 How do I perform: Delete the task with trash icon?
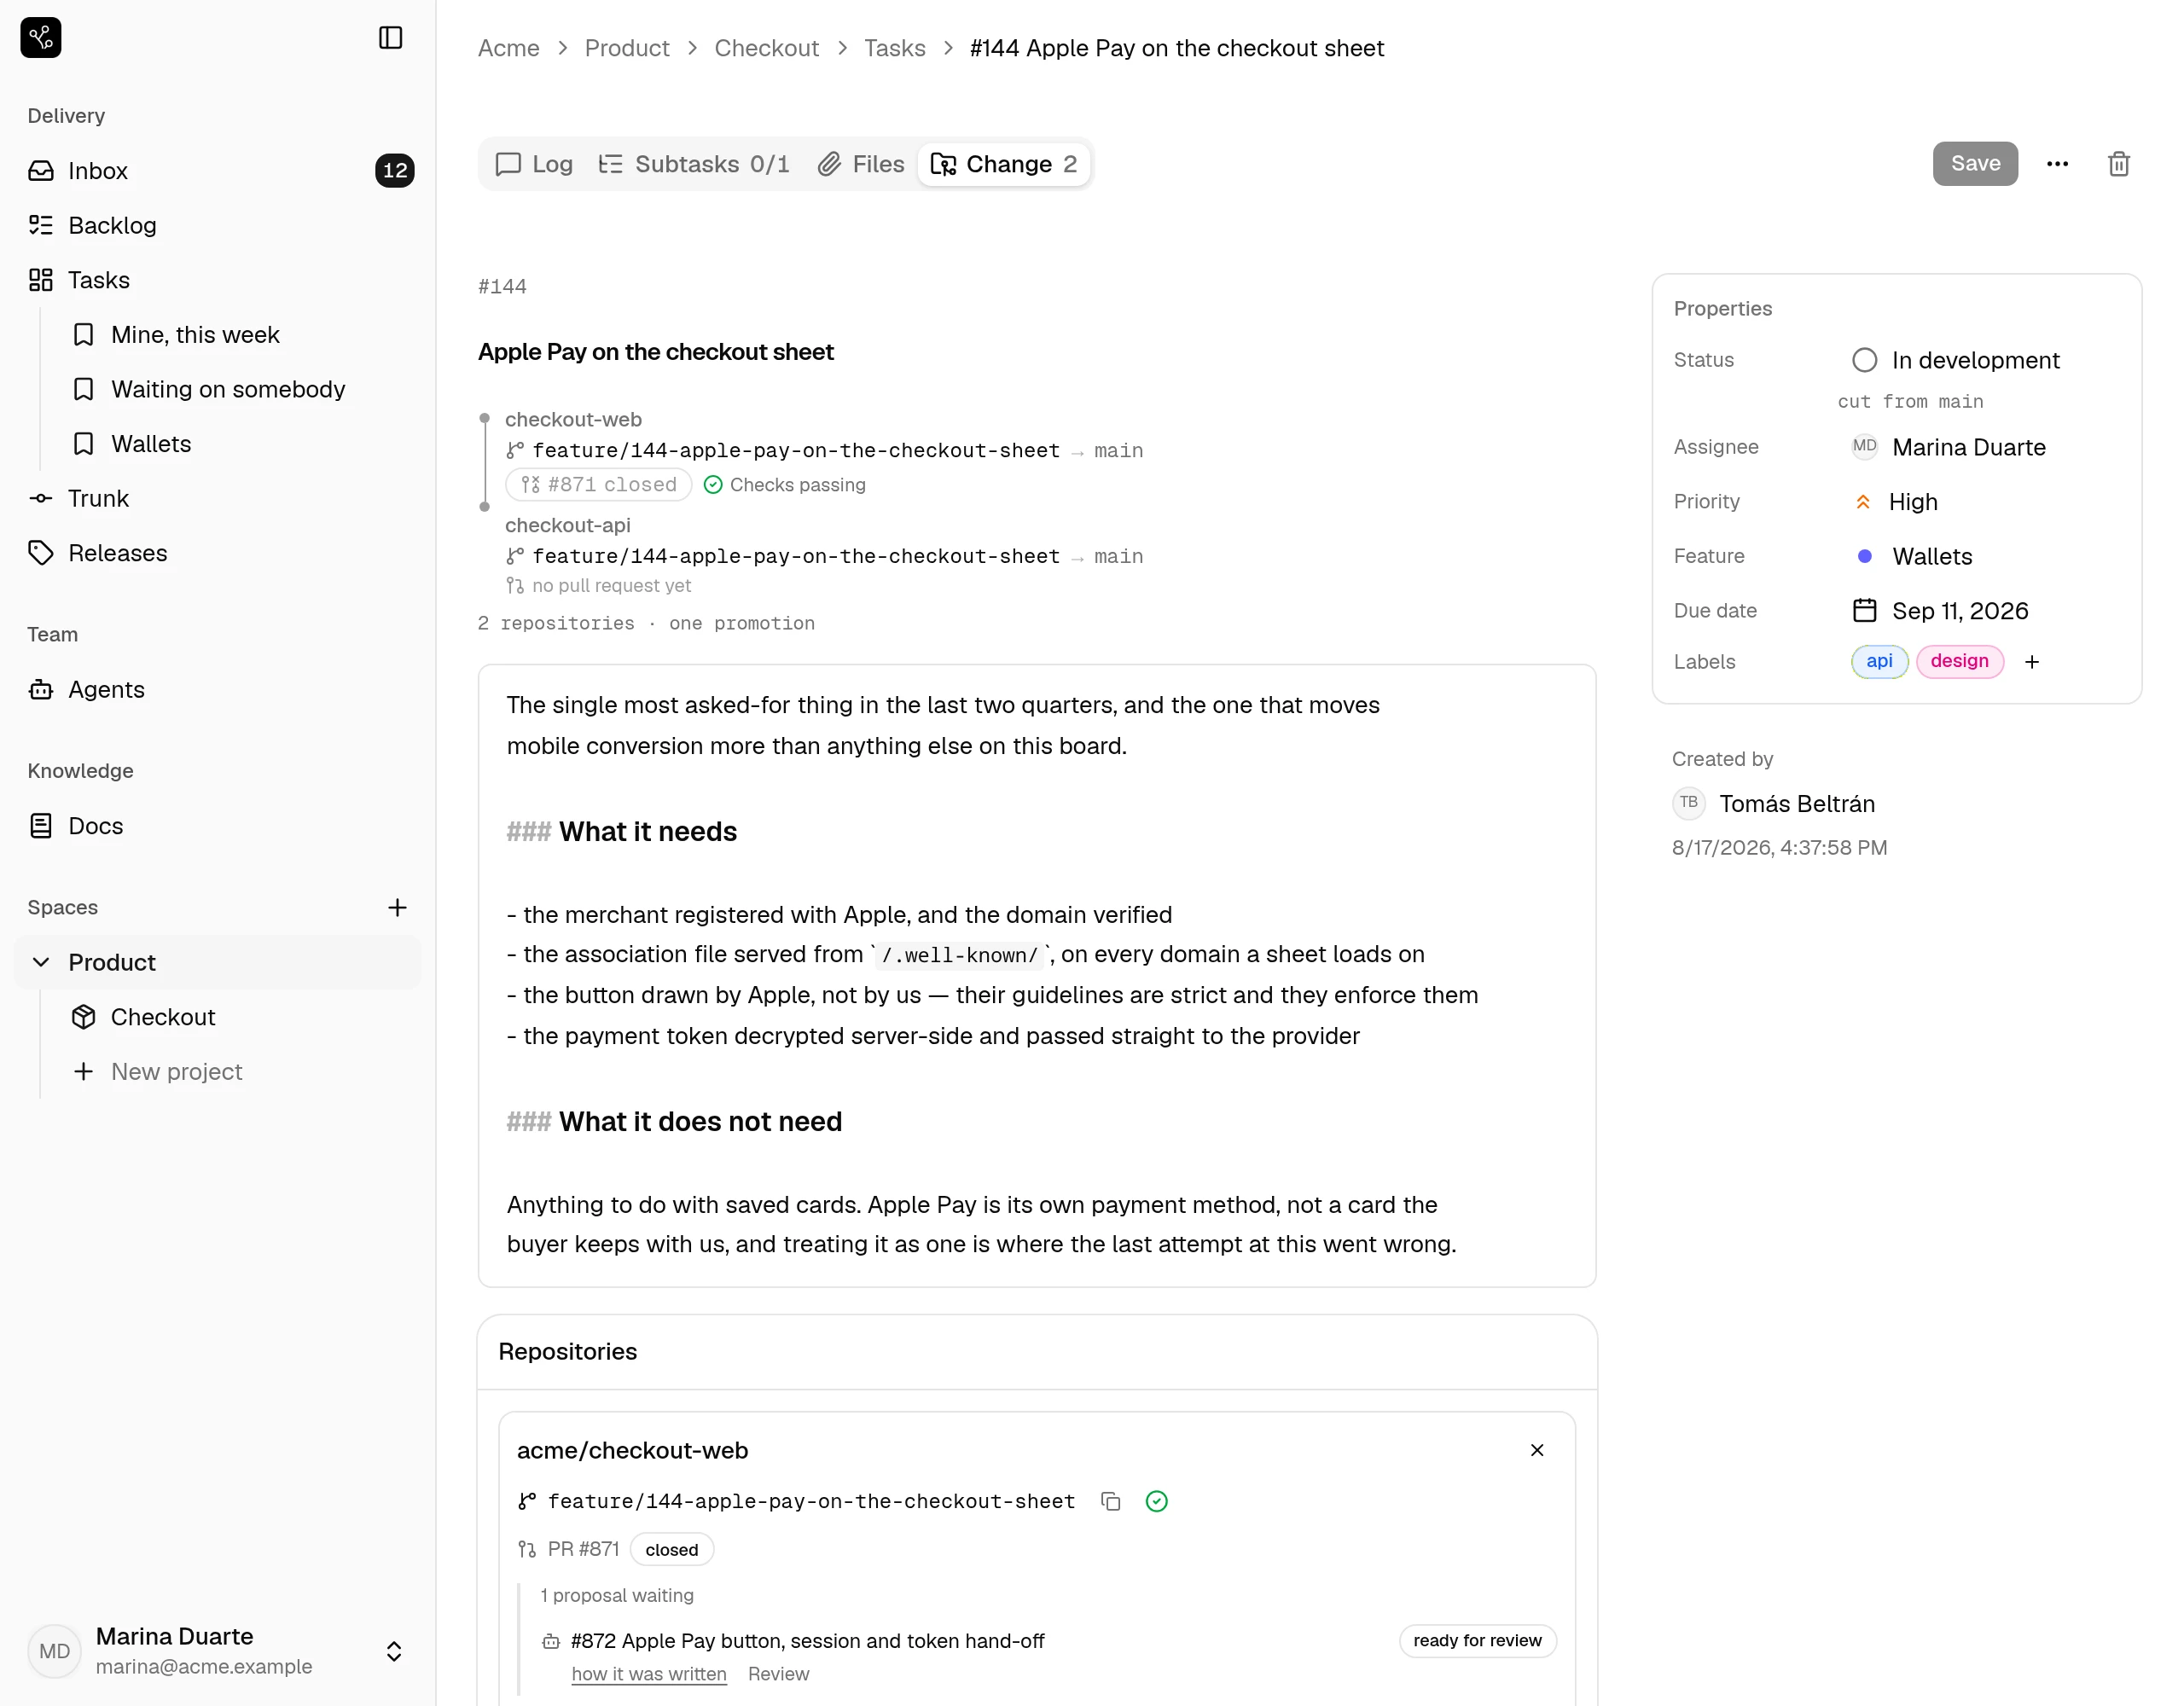2118,164
